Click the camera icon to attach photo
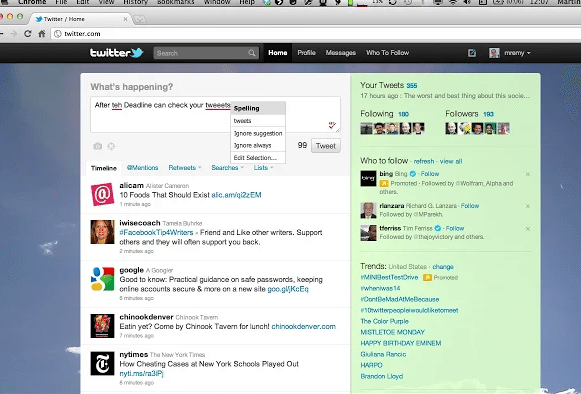581x394 pixels. pyautogui.click(x=97, y=146)
